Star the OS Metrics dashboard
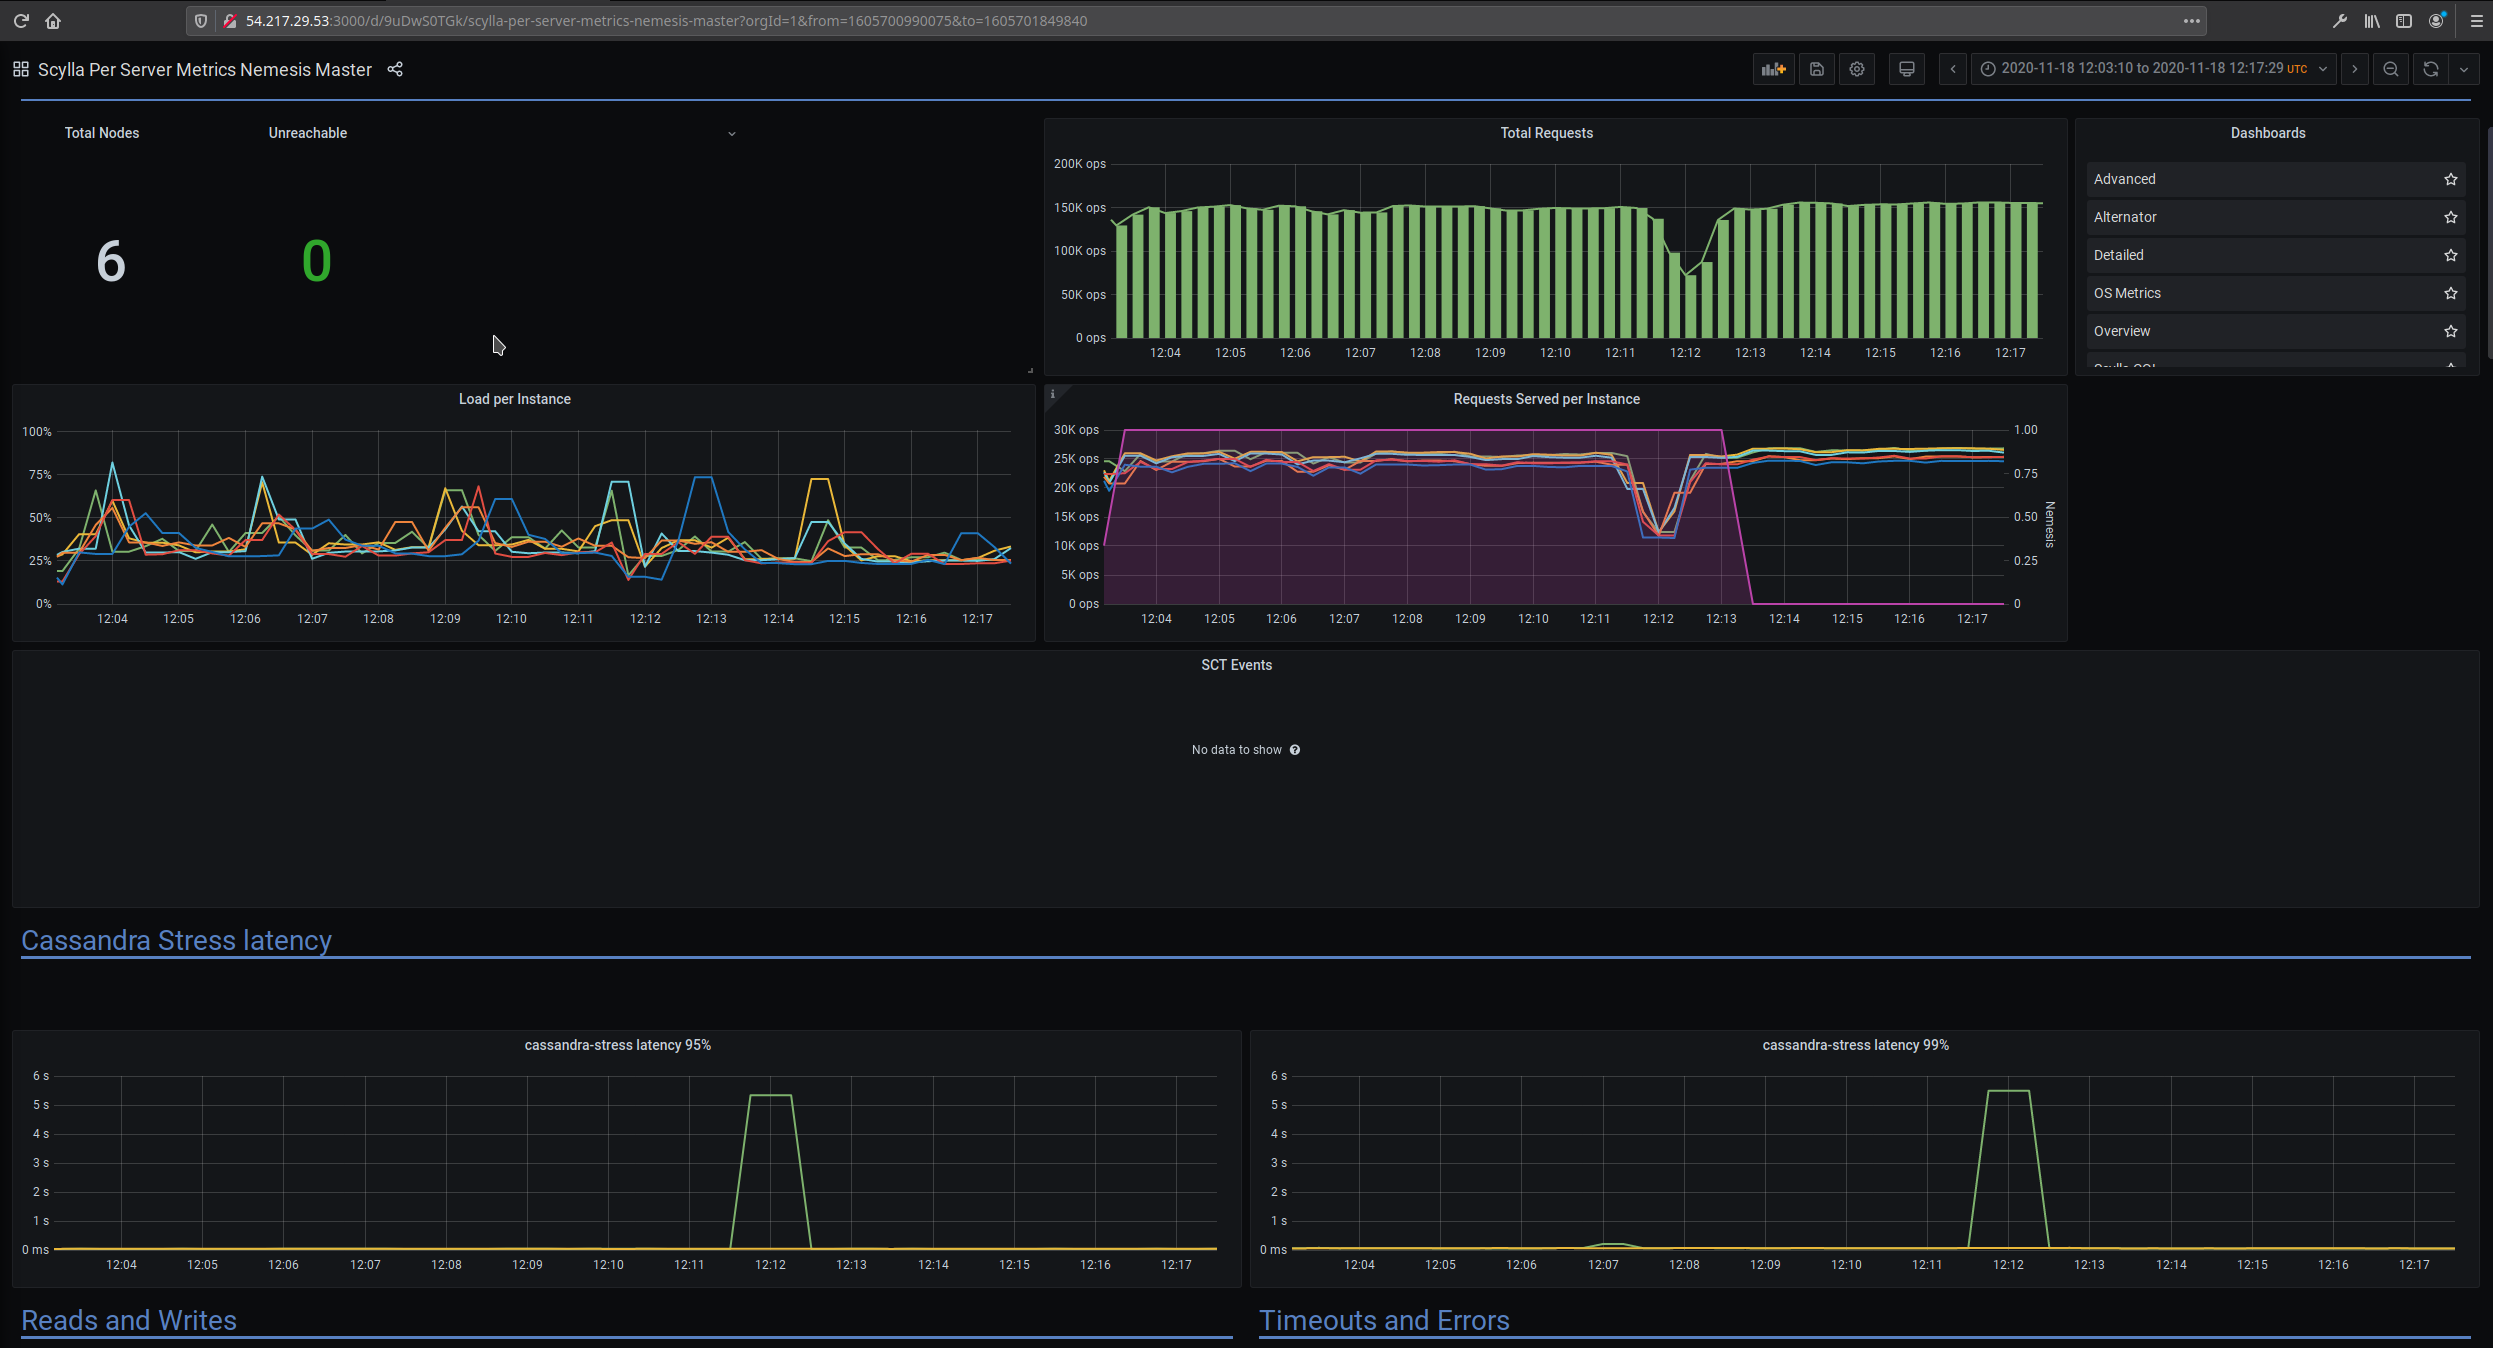Viewport: 2493px width, 1348px height. [2450, 293]
